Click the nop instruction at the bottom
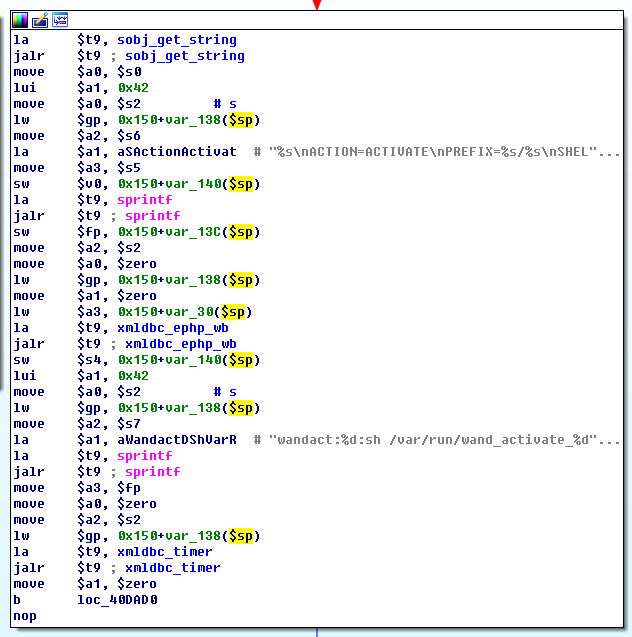Viewport: 632px width, 637px height. click(25, 616)
